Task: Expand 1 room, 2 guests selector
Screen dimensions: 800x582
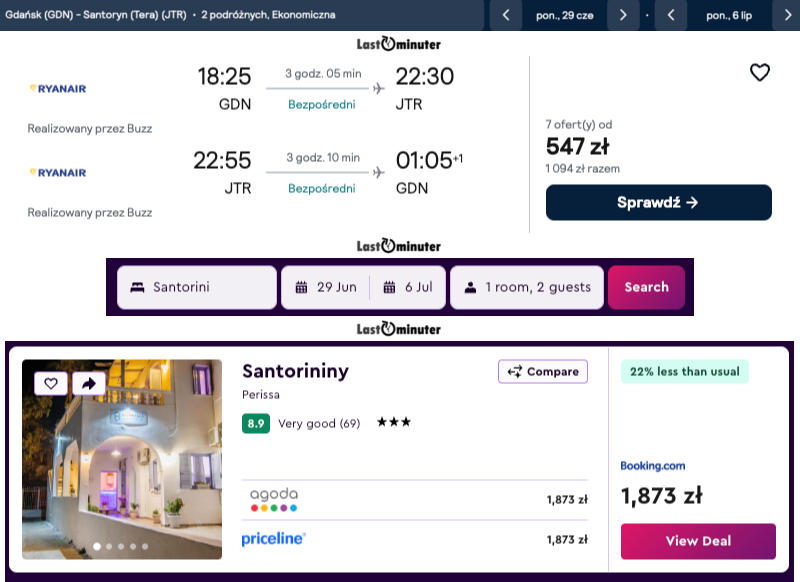Action: [527, 287]
